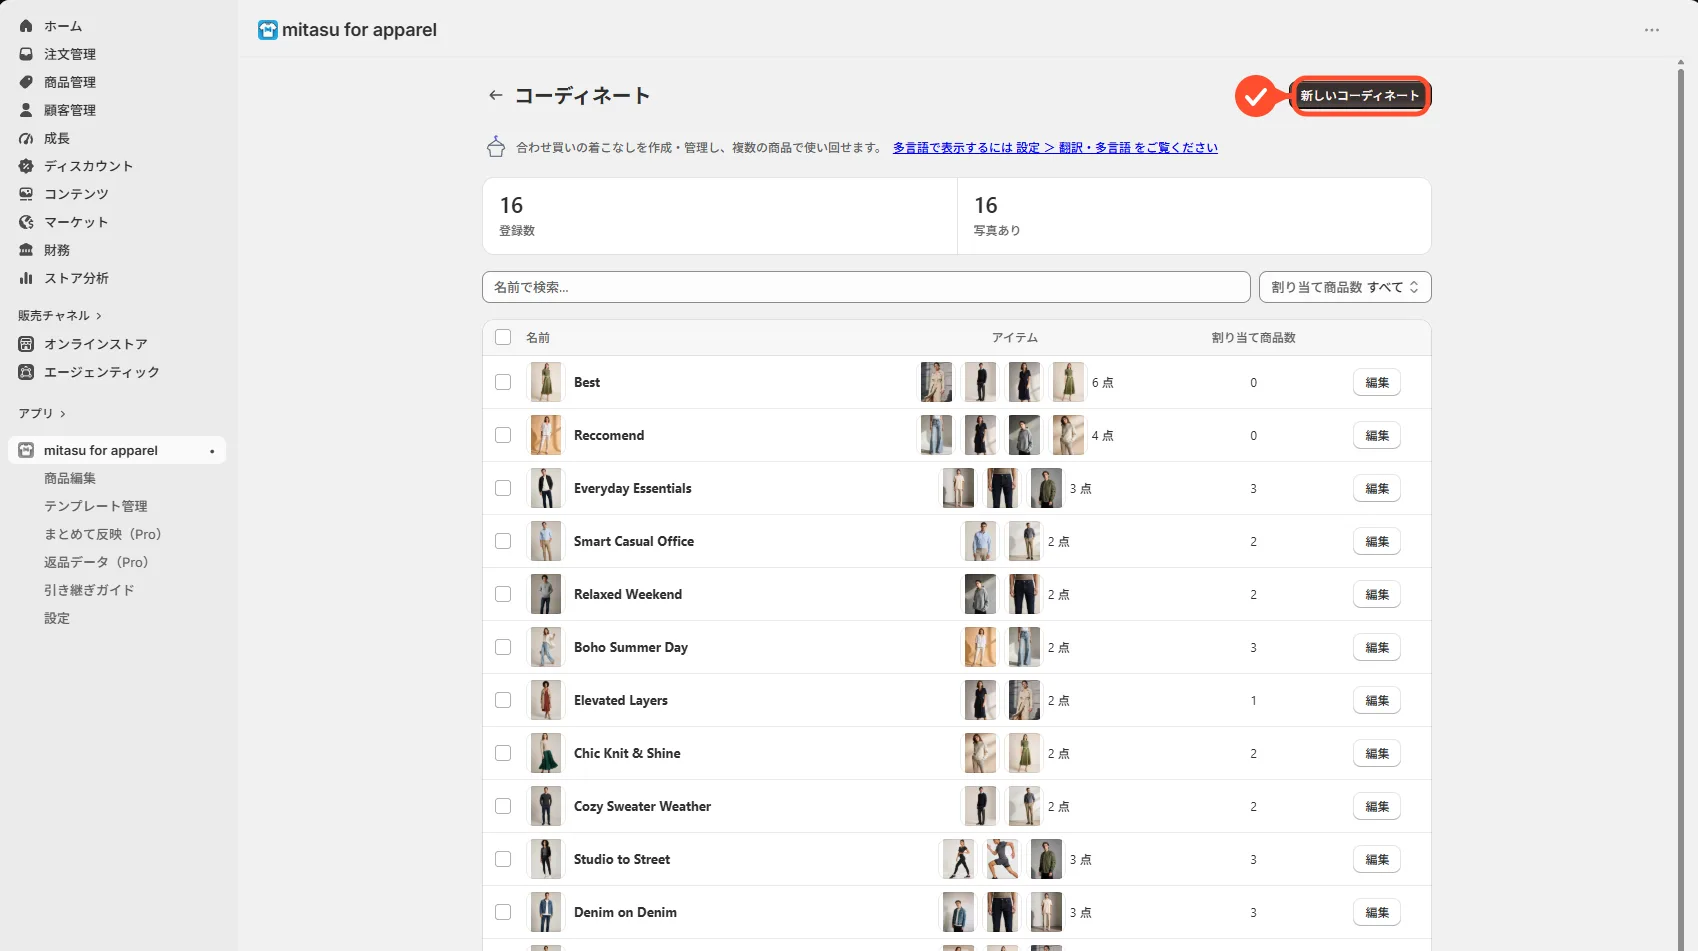Expand the アプリ section chevron
Viewport: 1698px width, 951px height.
[x=63, y=414]
